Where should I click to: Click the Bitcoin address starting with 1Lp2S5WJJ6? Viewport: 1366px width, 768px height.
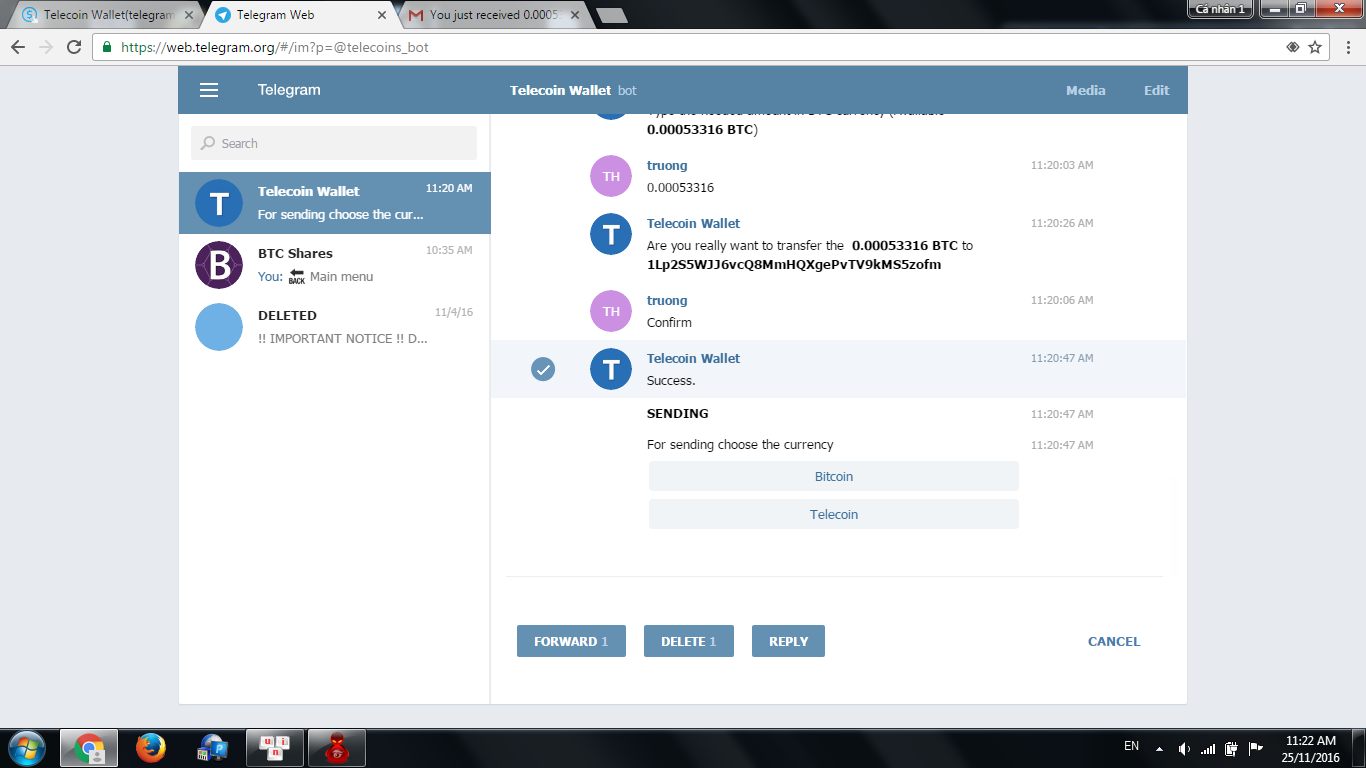(794, 265)
